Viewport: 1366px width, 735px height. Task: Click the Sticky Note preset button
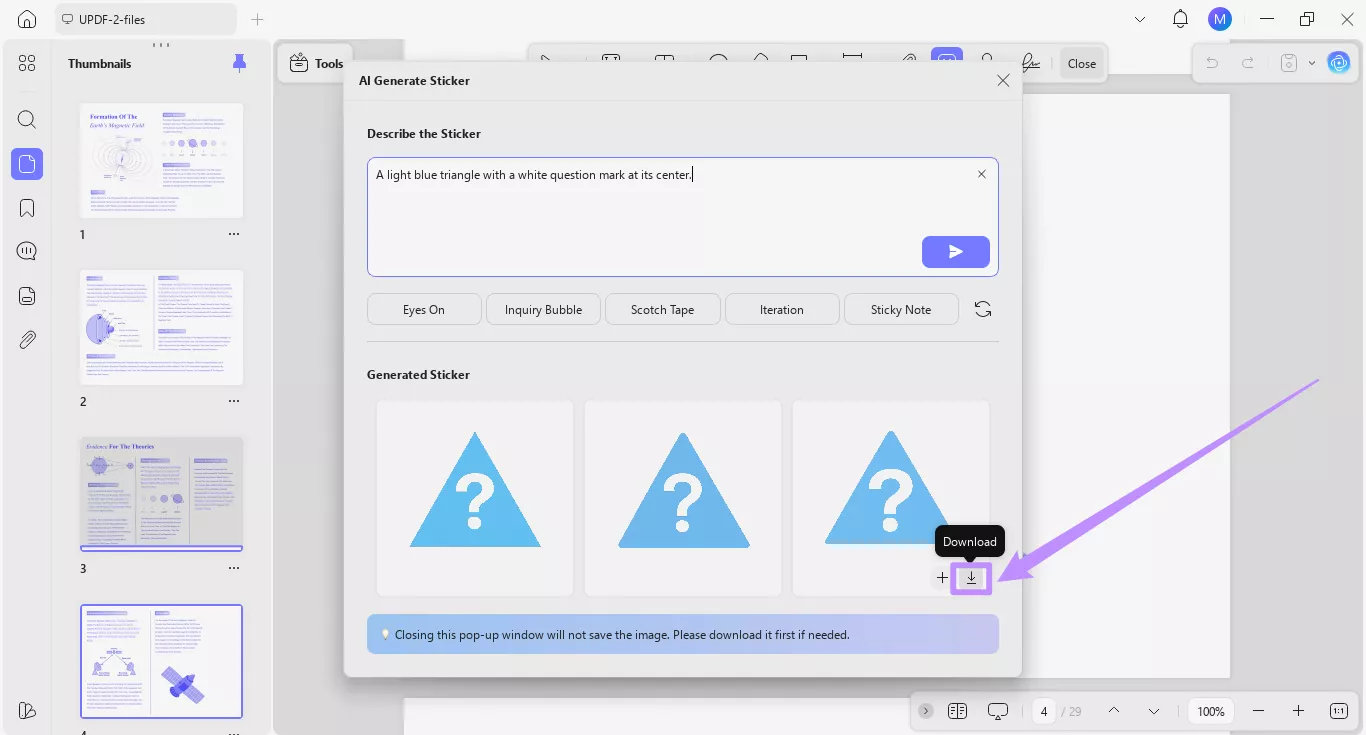(x=901, y=309)
